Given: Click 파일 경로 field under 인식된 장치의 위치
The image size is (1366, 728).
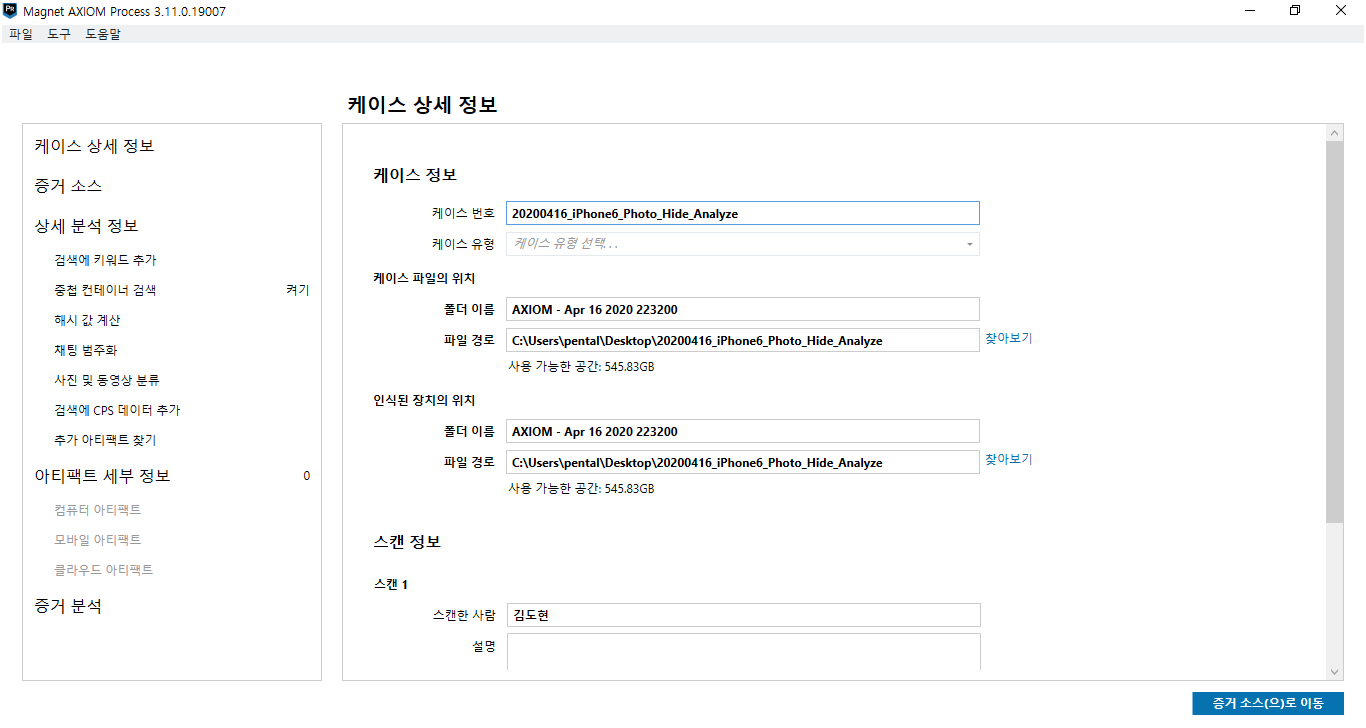Looking at the screenshot, I should [x=743, y=462].
